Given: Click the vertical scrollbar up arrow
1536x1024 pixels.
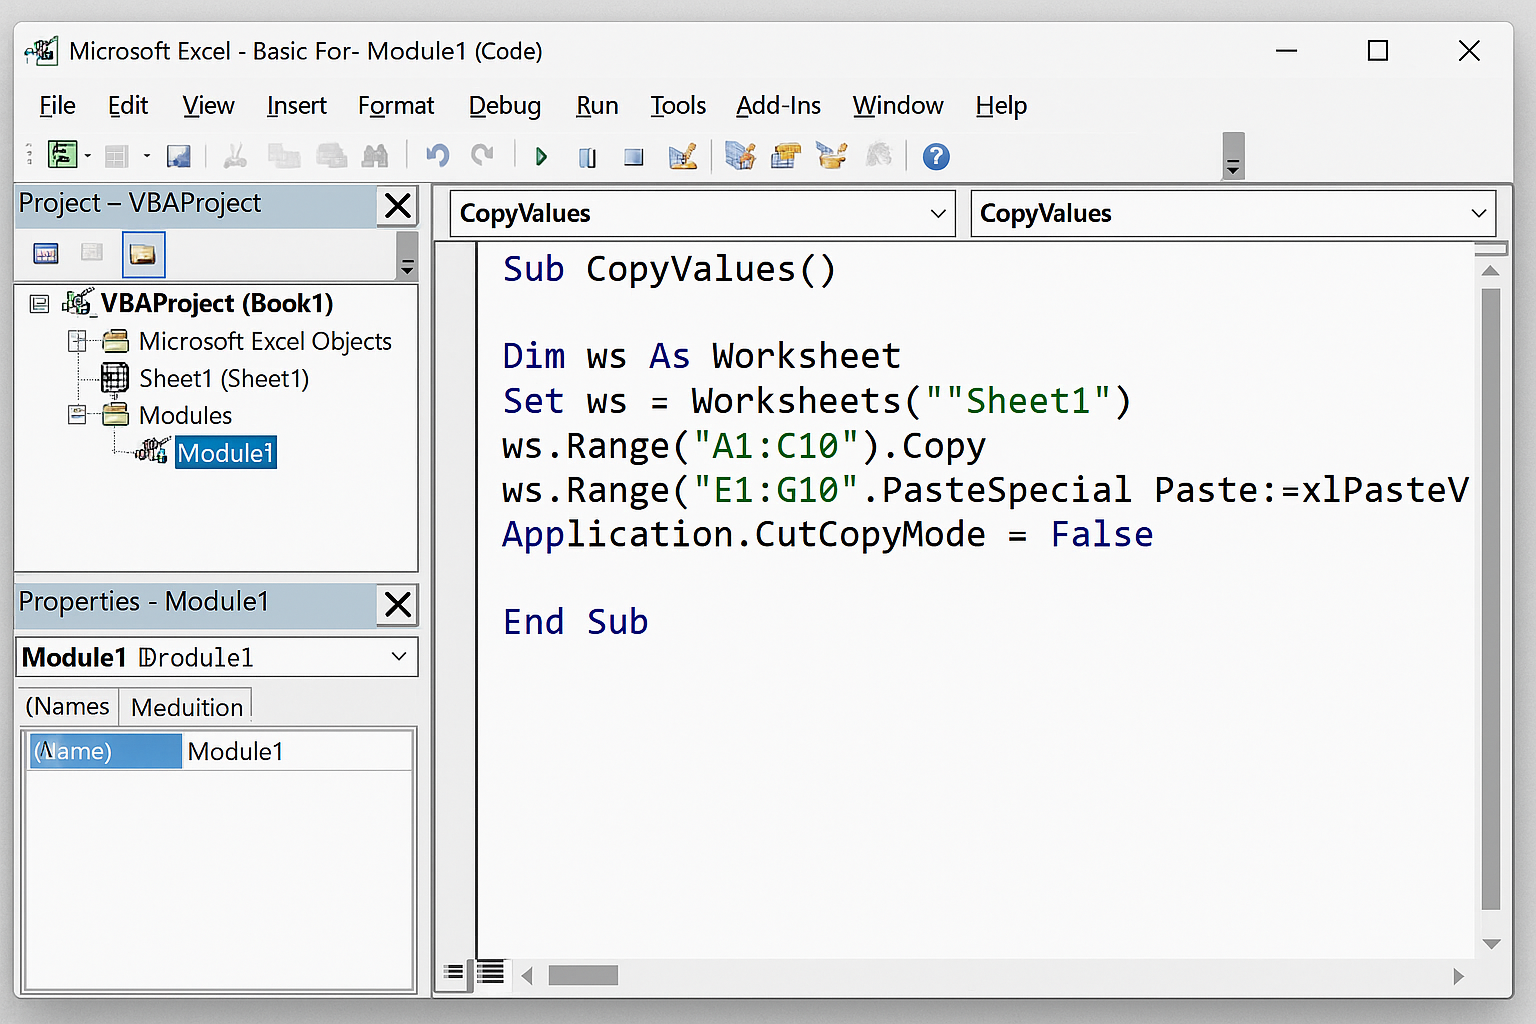Looking at the screenshot, I should [x=1490, y=270].
